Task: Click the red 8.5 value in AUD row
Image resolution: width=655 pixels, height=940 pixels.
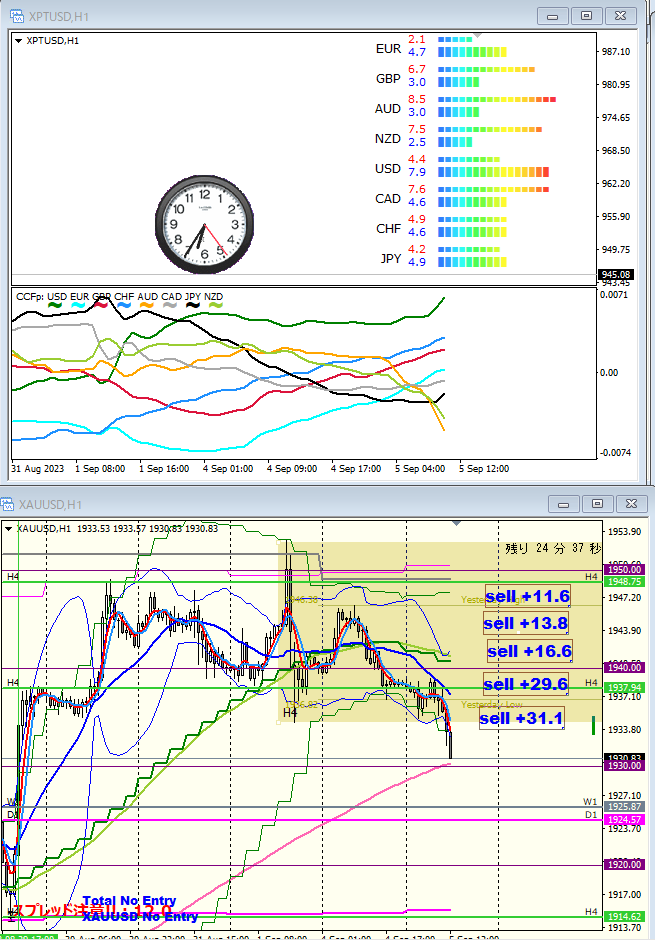Action: 417,99
